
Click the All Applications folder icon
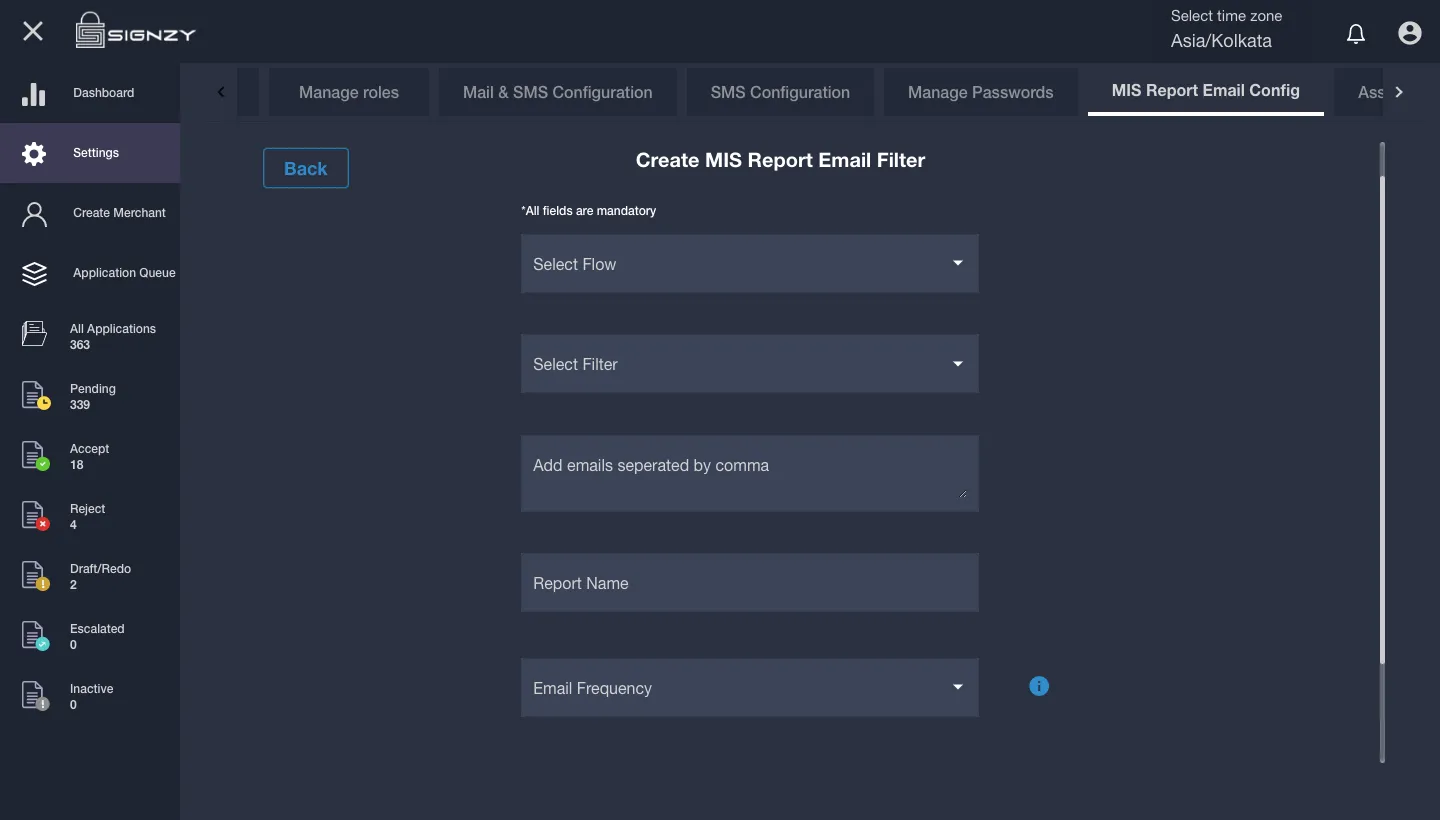coord(34,334)
